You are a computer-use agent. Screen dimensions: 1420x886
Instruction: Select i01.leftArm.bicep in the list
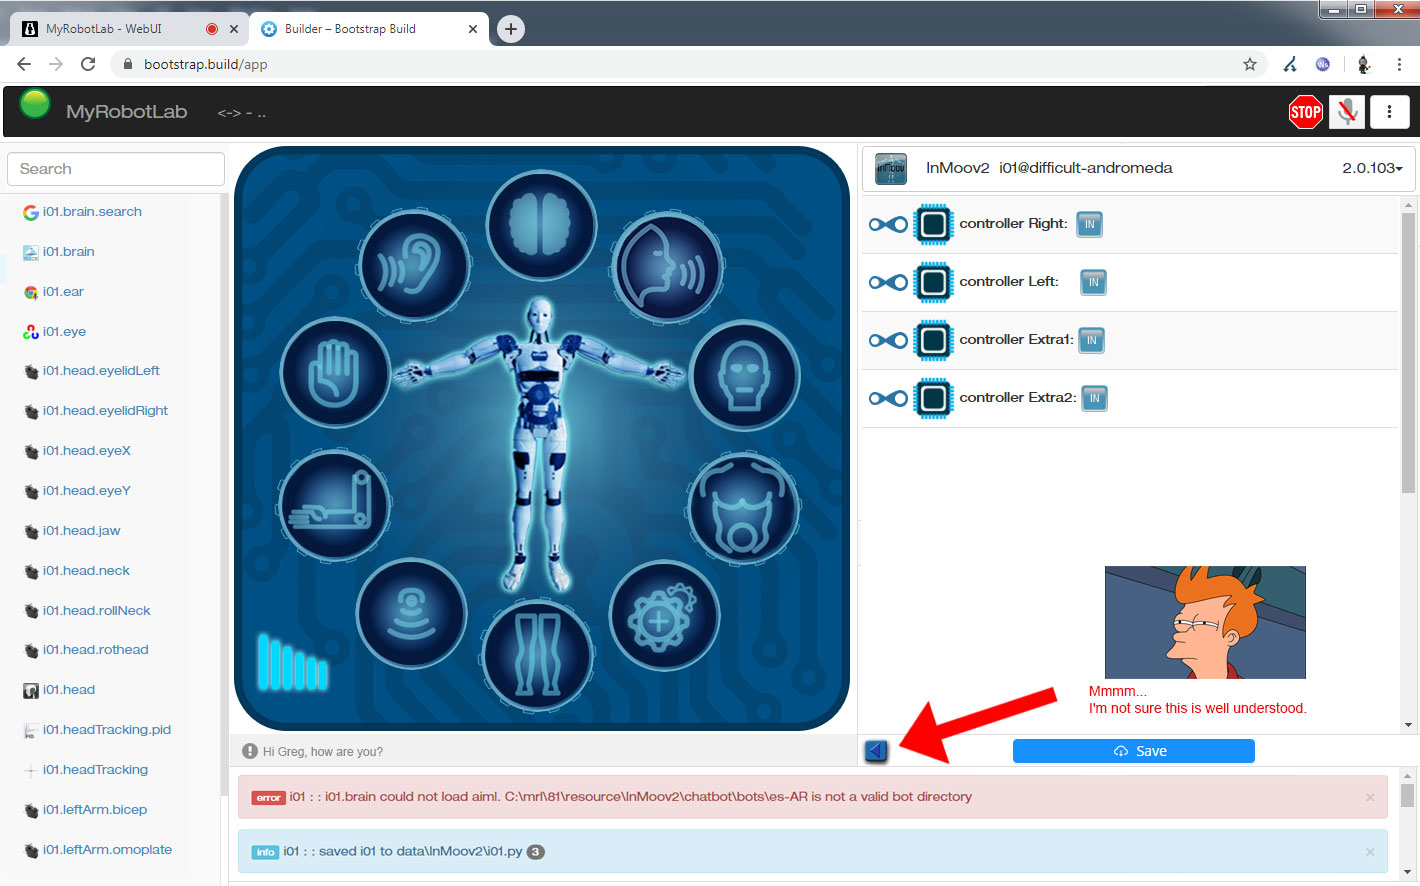coord(95,810)
